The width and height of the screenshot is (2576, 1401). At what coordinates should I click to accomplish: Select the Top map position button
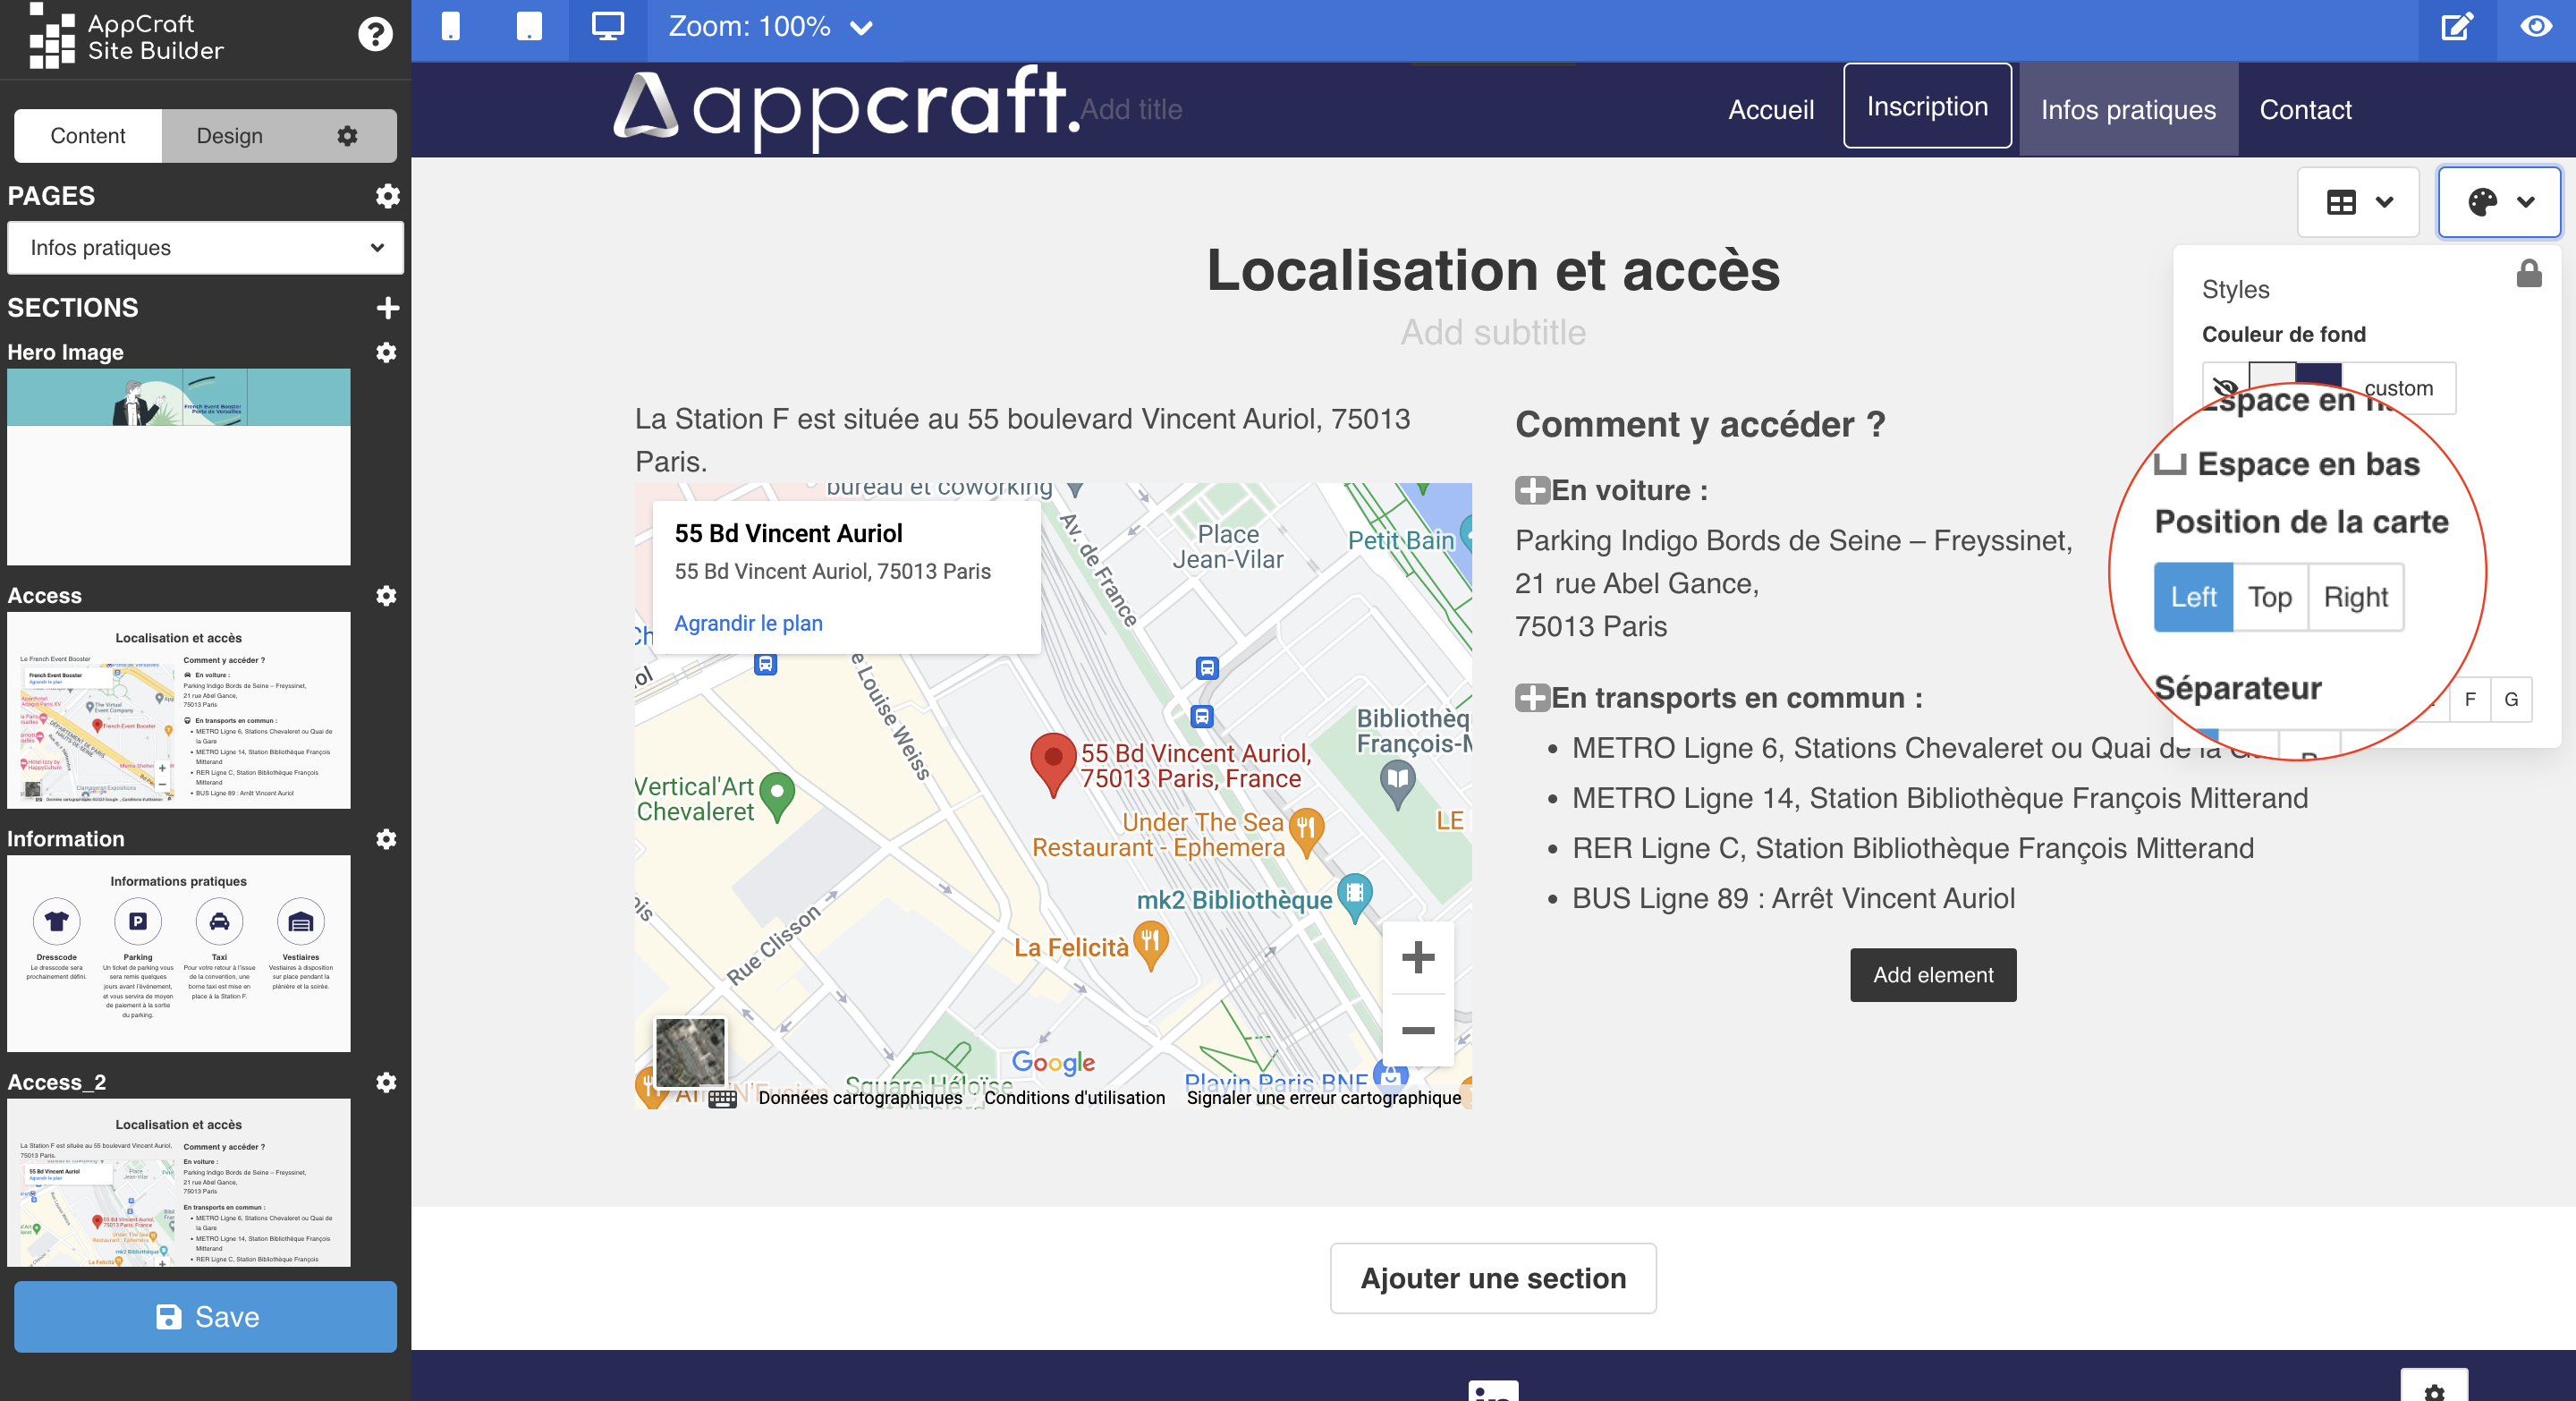click(2269, 595)
